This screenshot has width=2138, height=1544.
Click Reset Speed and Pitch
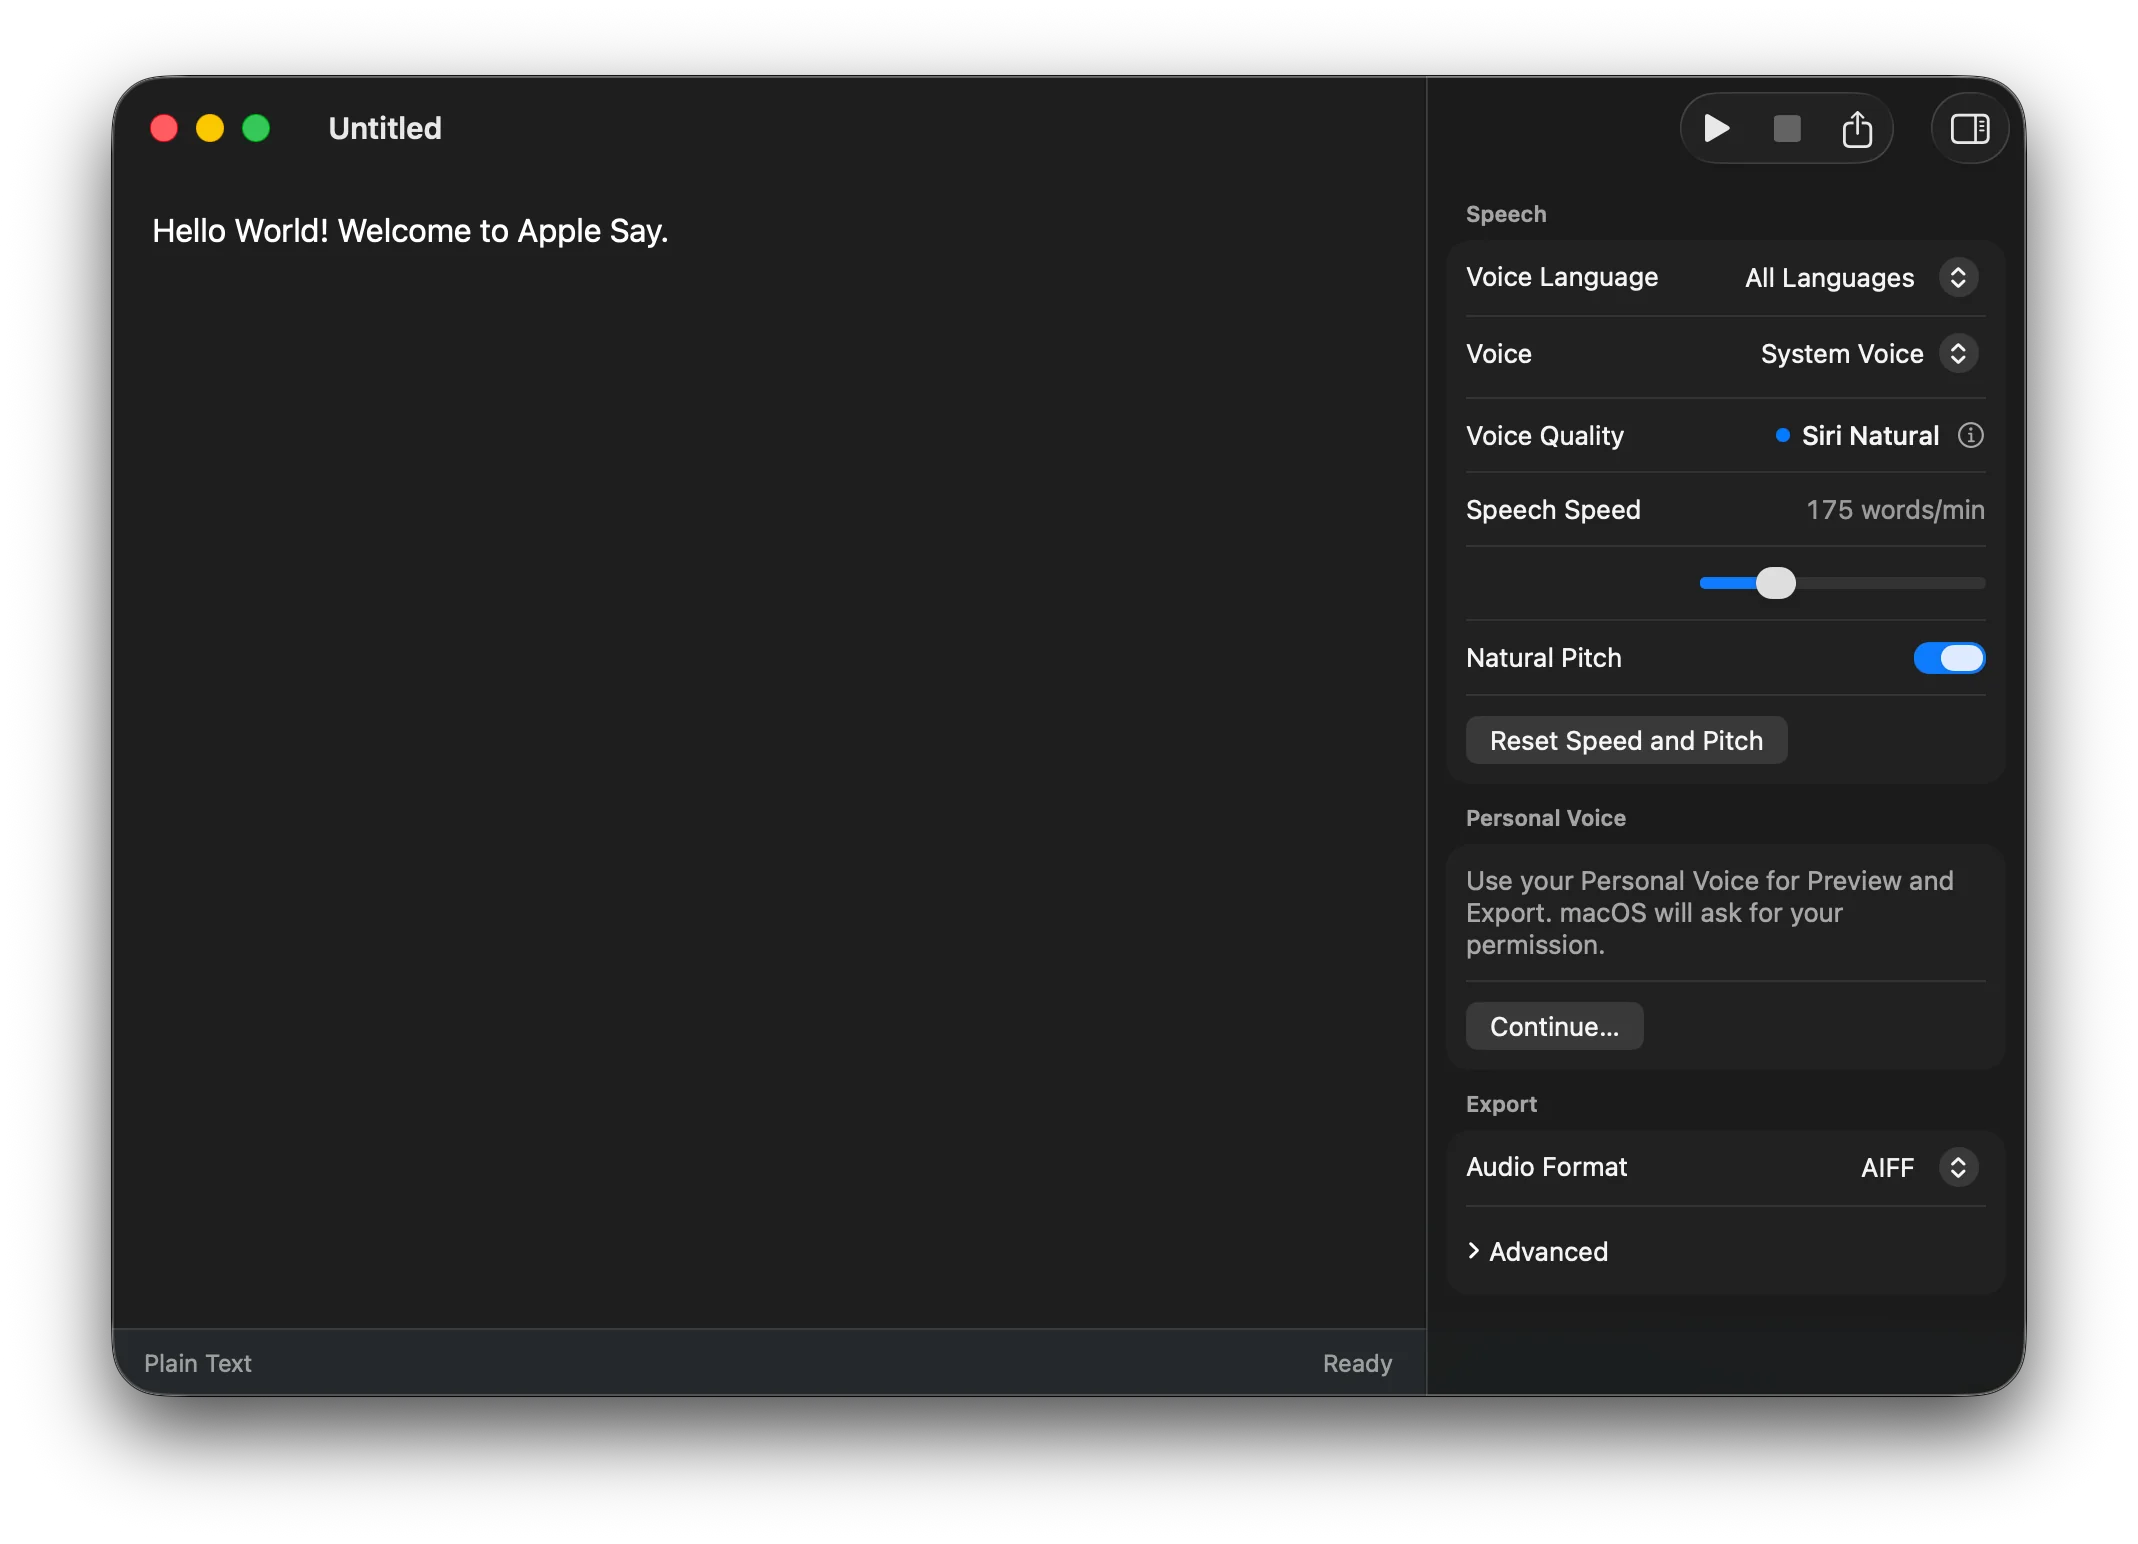pyautogui.click(x=1626, y=740)
